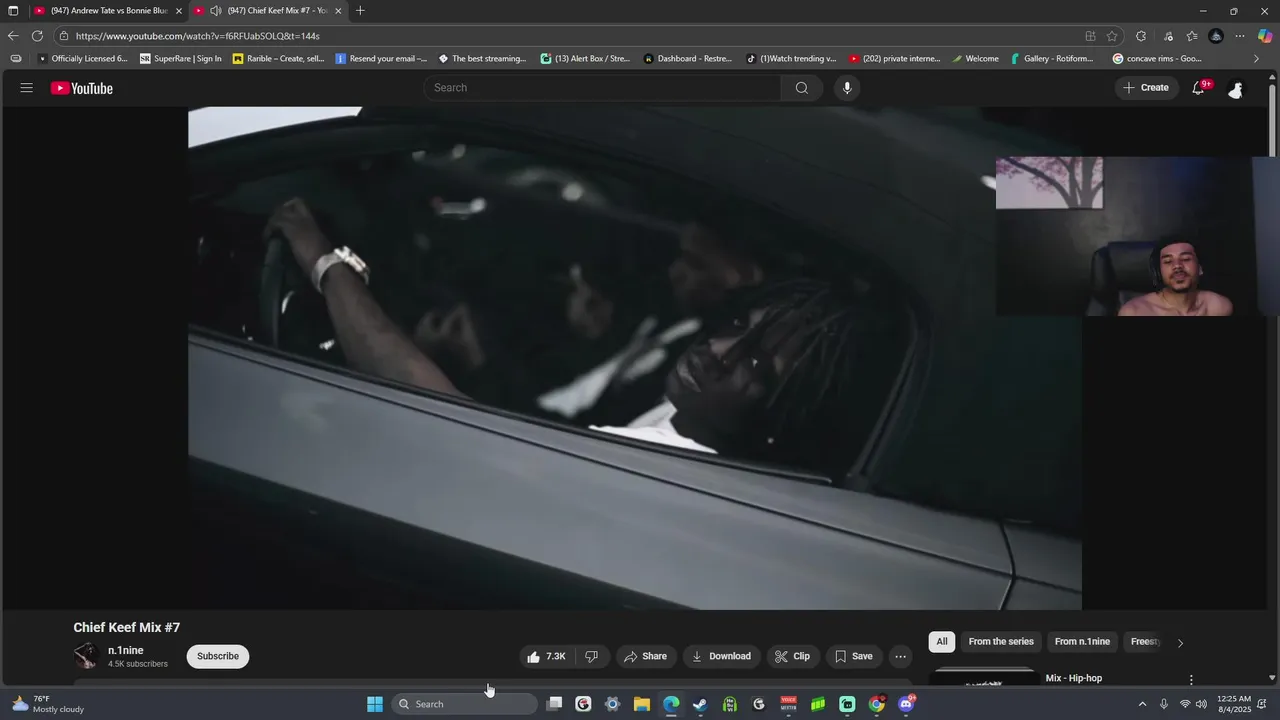Open the browser profile avatar
The image size is (1280, 720).
coord(1216,36)
